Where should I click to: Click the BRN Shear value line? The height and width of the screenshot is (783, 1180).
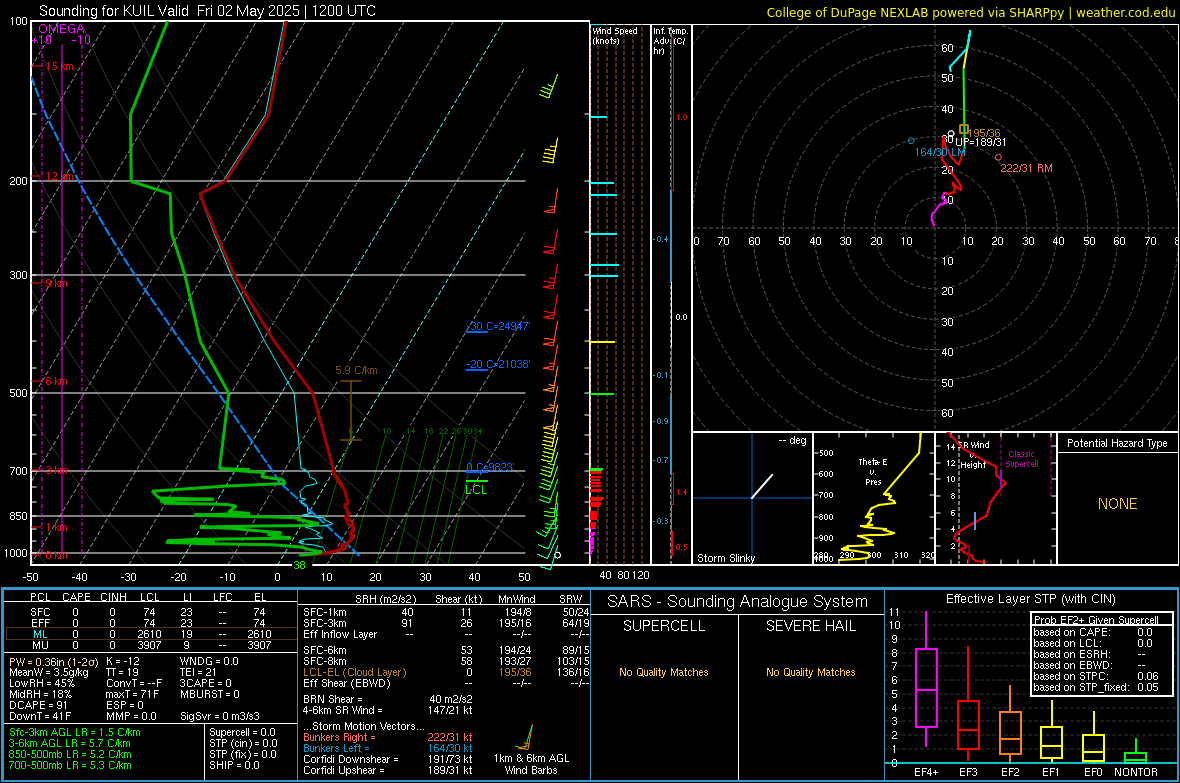coord(388,699)
